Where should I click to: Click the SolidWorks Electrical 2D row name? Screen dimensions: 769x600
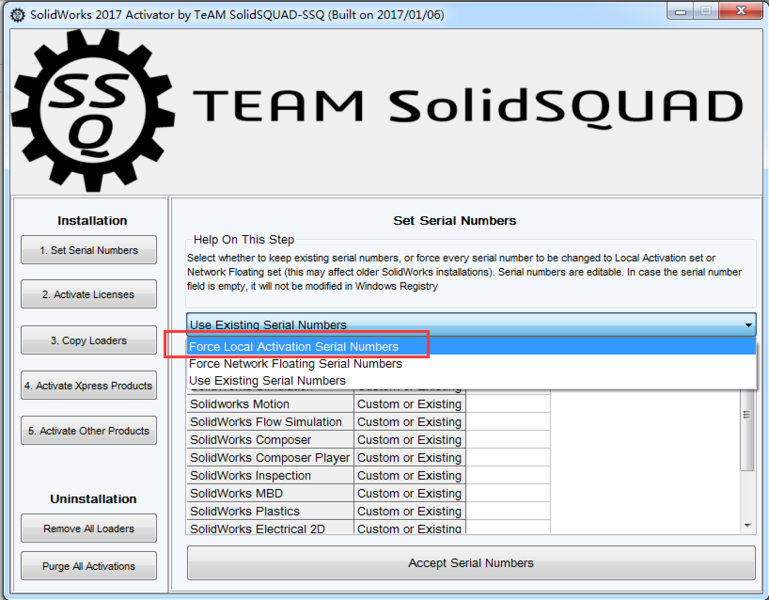270,527
